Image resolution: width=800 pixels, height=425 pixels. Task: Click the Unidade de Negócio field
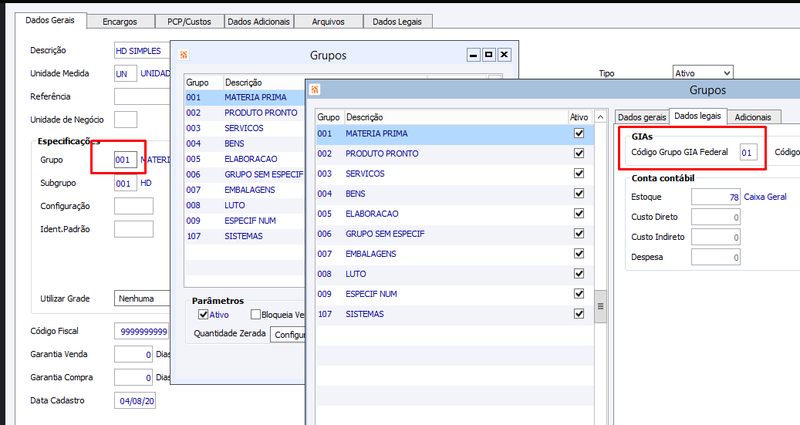click(126, 119)
